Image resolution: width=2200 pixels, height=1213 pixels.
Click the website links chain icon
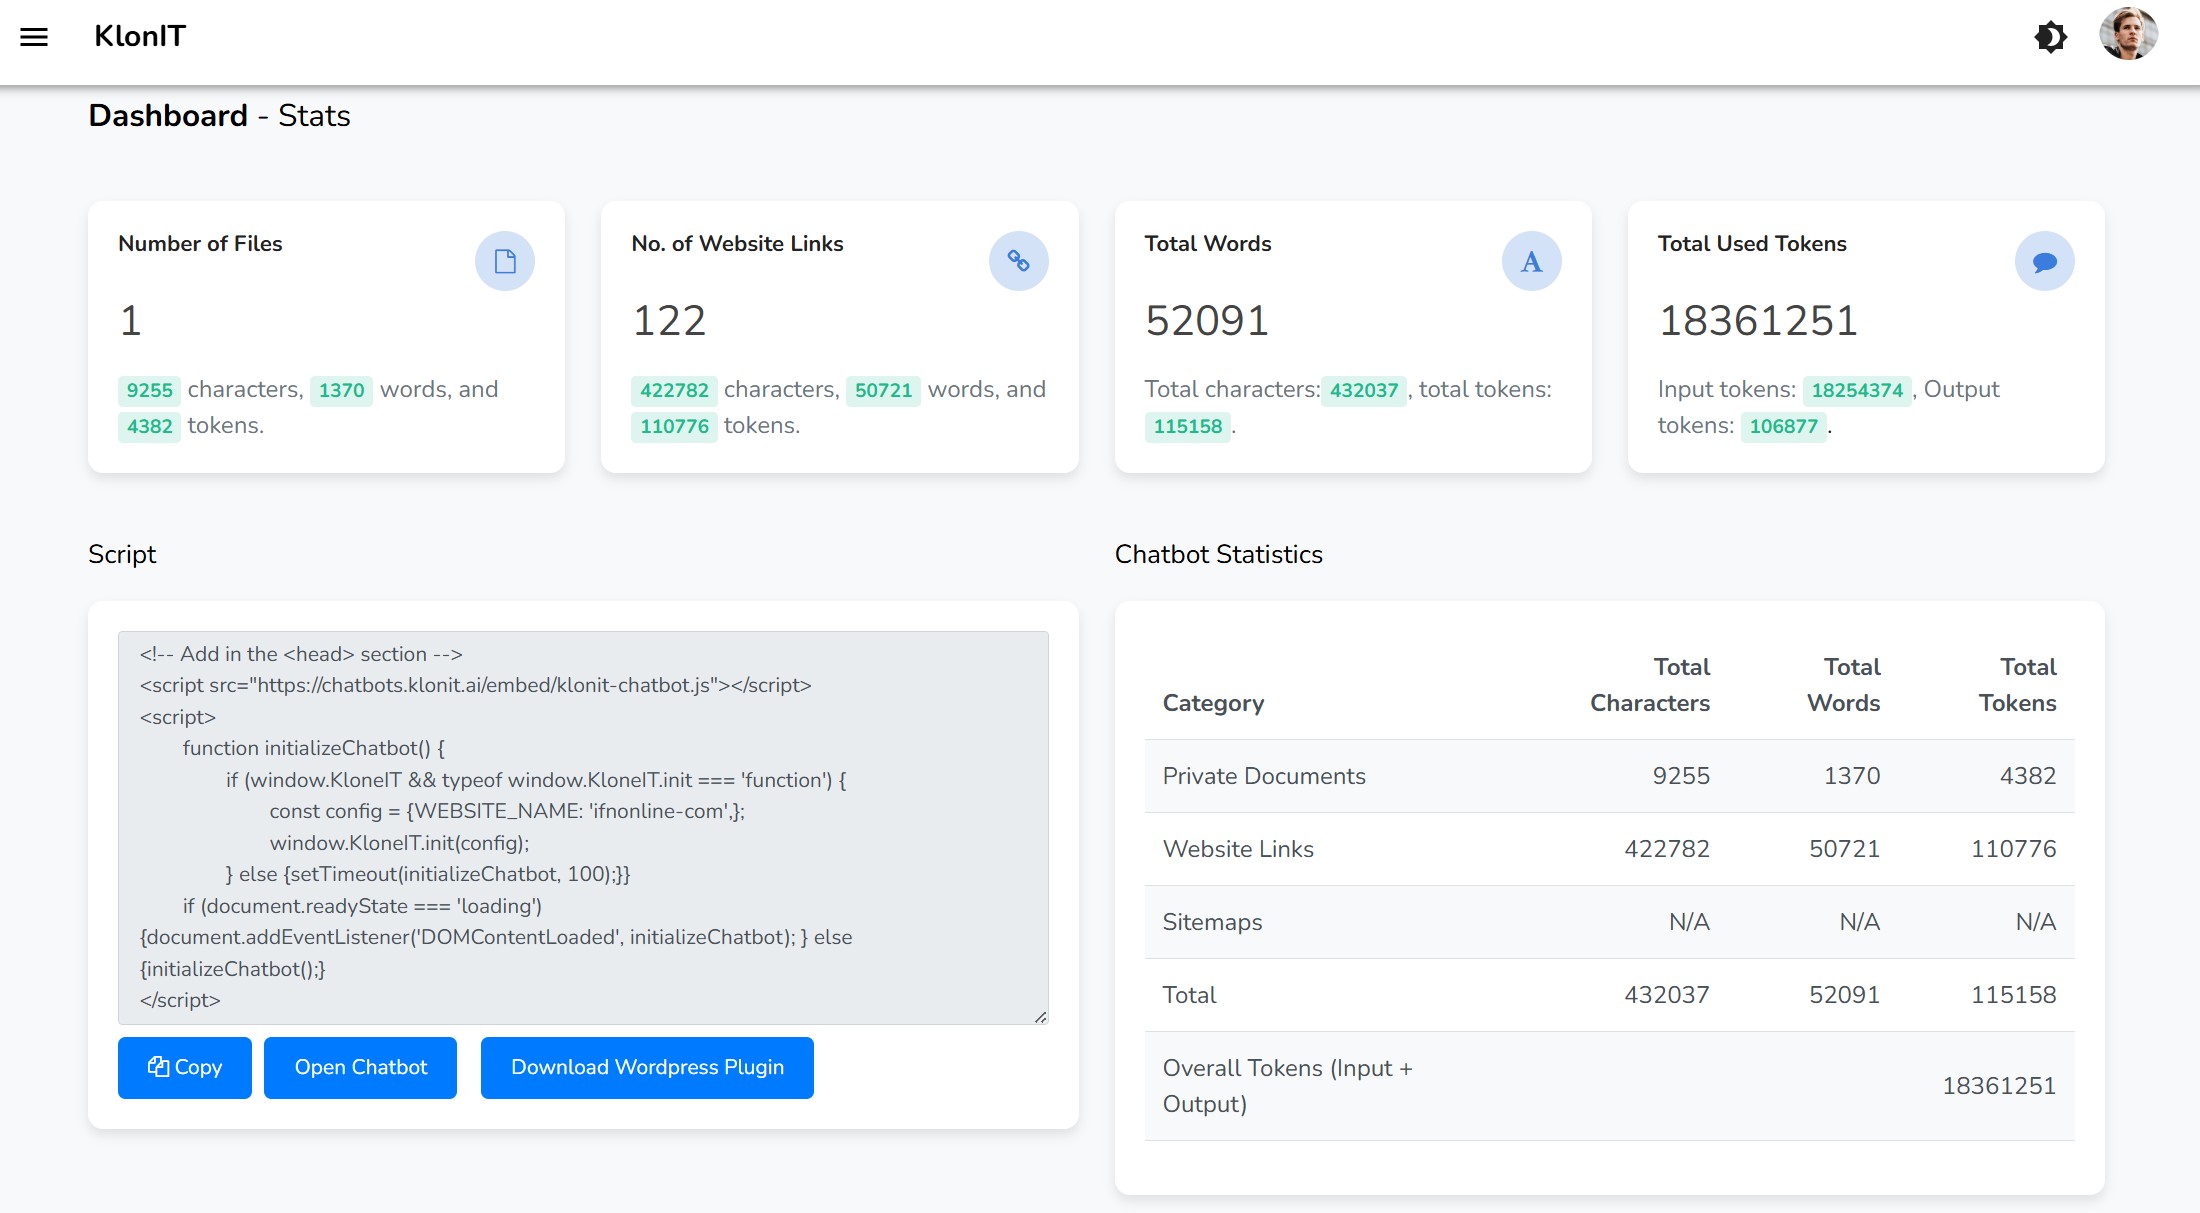tap(1018, 261)
